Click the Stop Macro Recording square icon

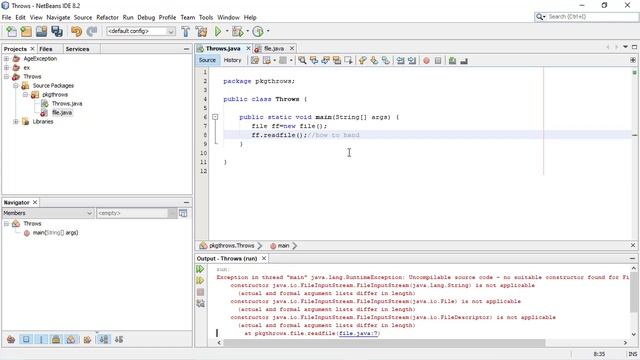coord(438,60)
